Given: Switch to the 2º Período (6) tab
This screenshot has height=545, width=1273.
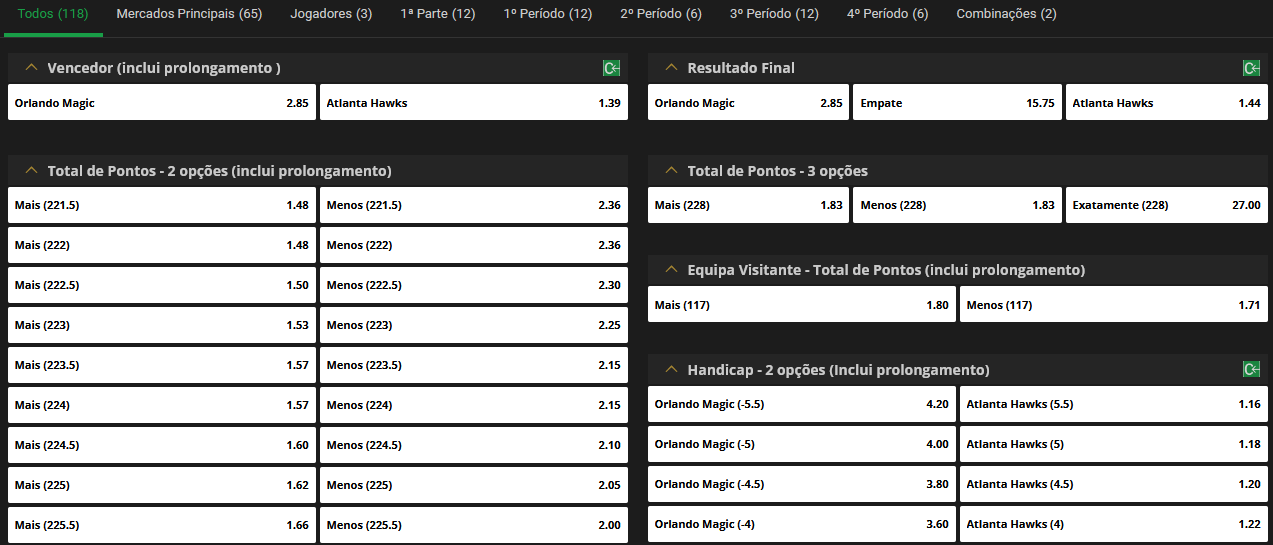Looking at the screenshot, I should [x=661, y=14].
